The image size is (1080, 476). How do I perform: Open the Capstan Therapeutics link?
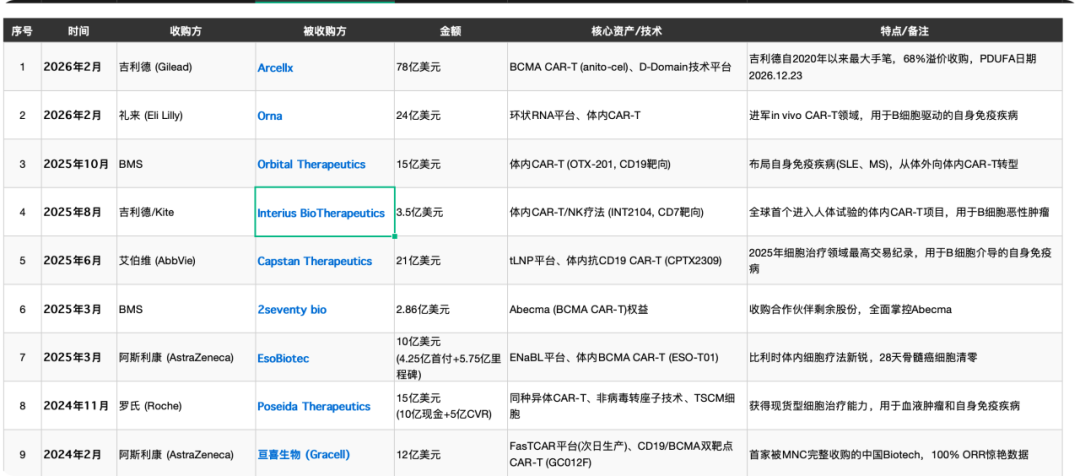[314, 261]
